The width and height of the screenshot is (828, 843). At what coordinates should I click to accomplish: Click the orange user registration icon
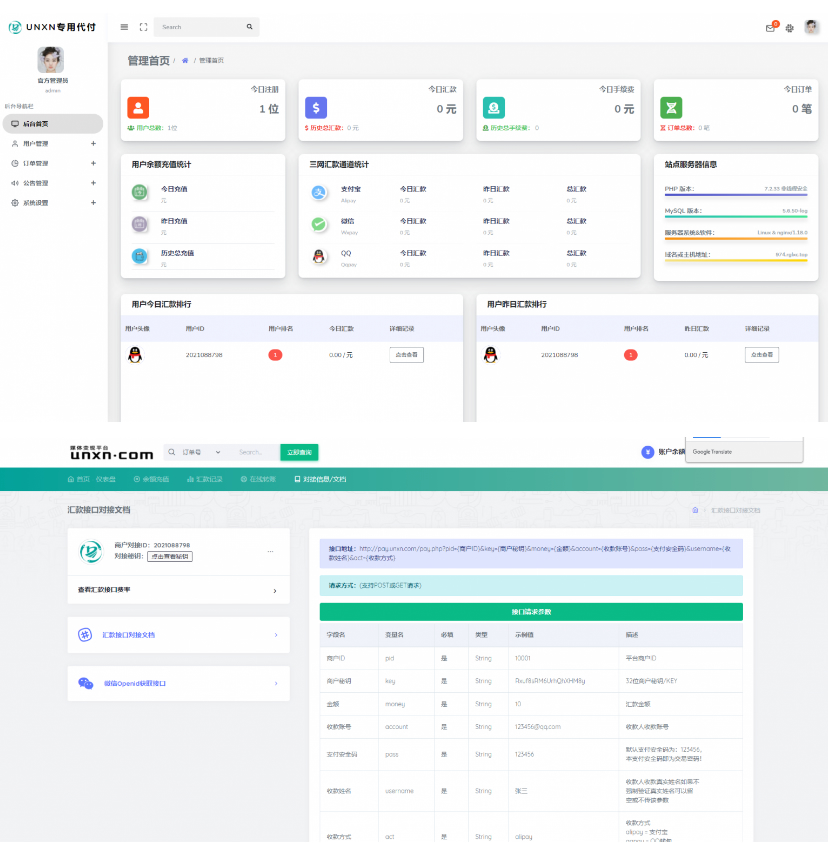(x=138, y=107)
